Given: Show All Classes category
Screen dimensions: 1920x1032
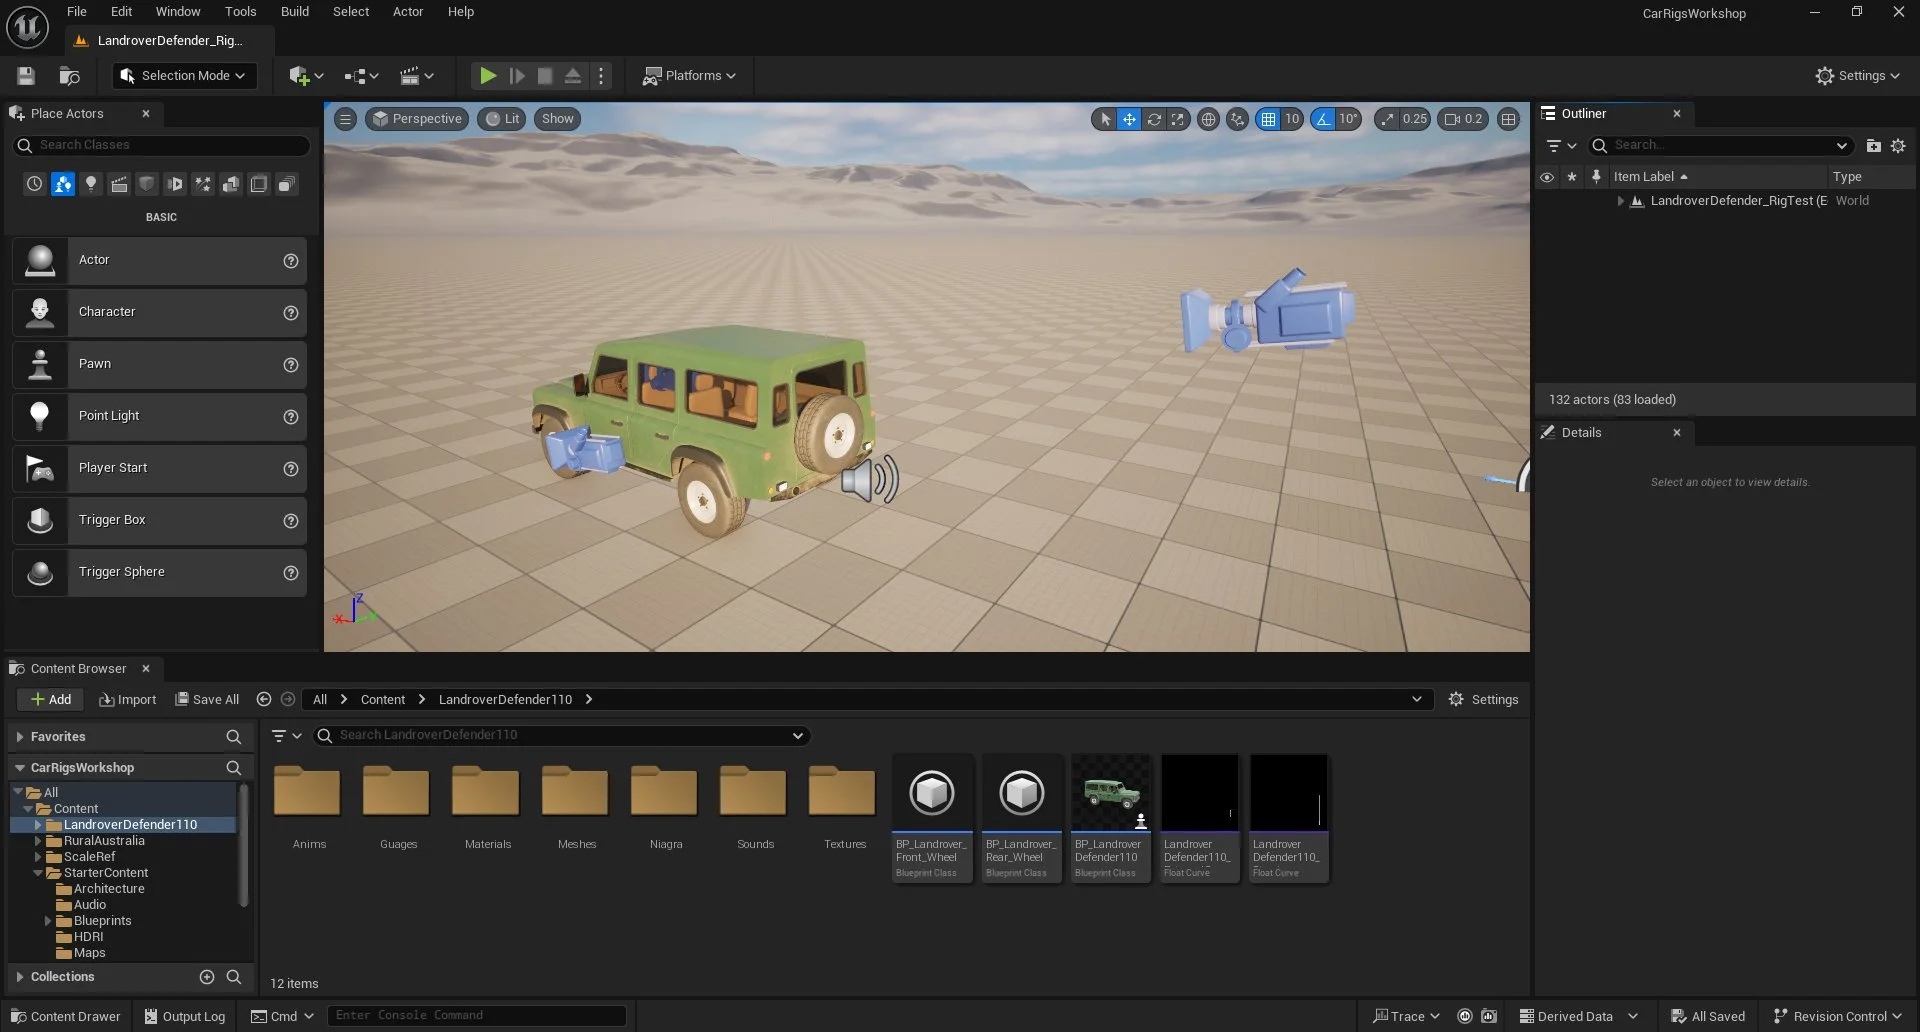Looking at the screenshot, I should tap(287, 184).
